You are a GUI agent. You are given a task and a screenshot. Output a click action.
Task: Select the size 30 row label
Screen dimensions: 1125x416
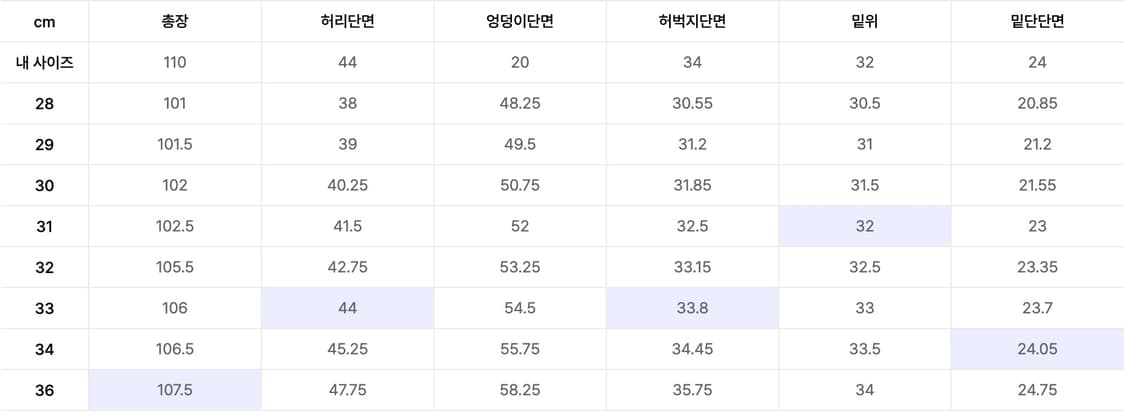pos(44,185)
